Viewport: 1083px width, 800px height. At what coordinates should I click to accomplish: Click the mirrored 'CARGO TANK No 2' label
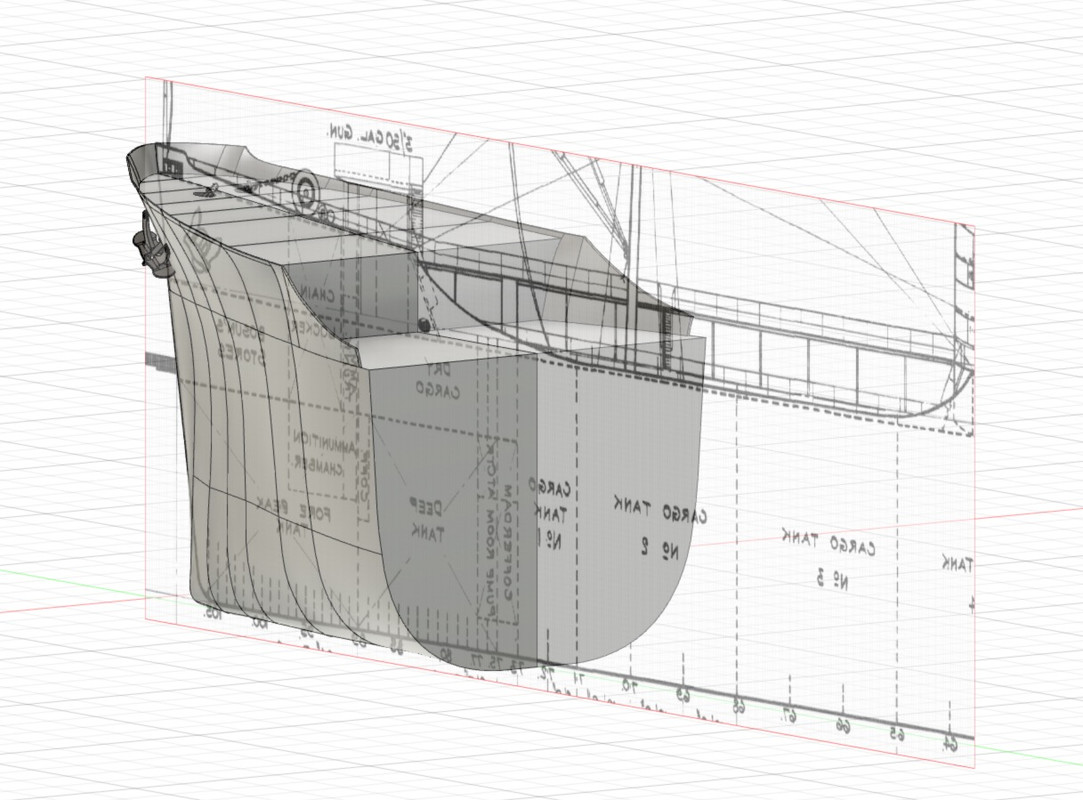(660, 530)
